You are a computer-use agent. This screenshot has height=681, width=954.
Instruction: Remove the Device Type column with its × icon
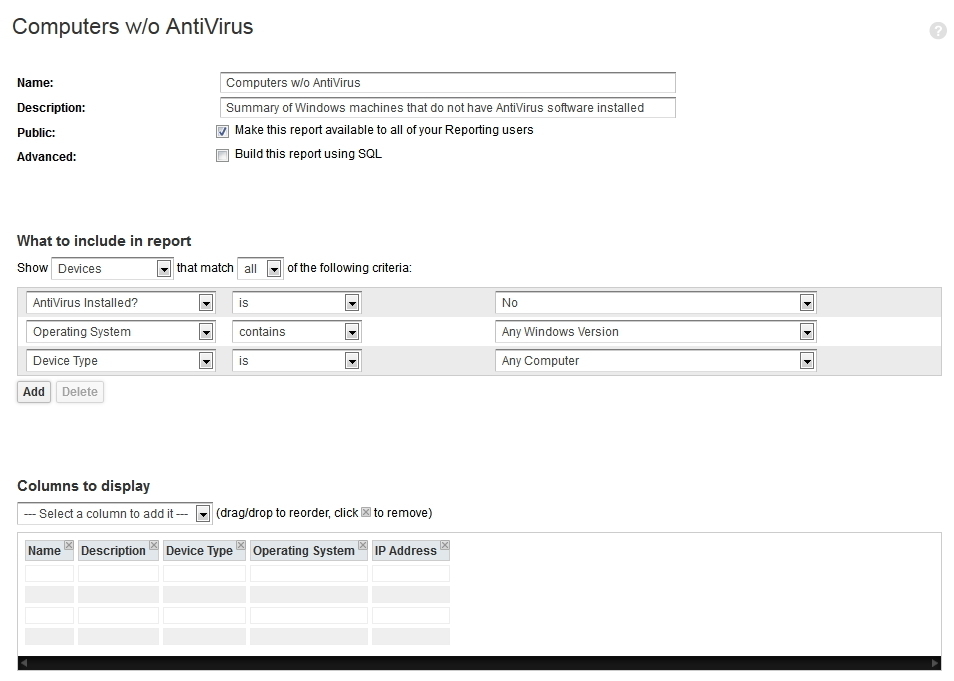240,543
